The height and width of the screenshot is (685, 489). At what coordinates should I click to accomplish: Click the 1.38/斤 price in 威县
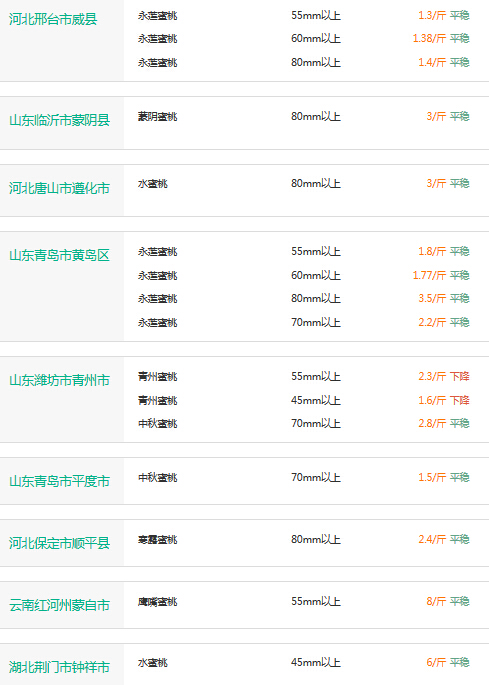tap(429, 38)
